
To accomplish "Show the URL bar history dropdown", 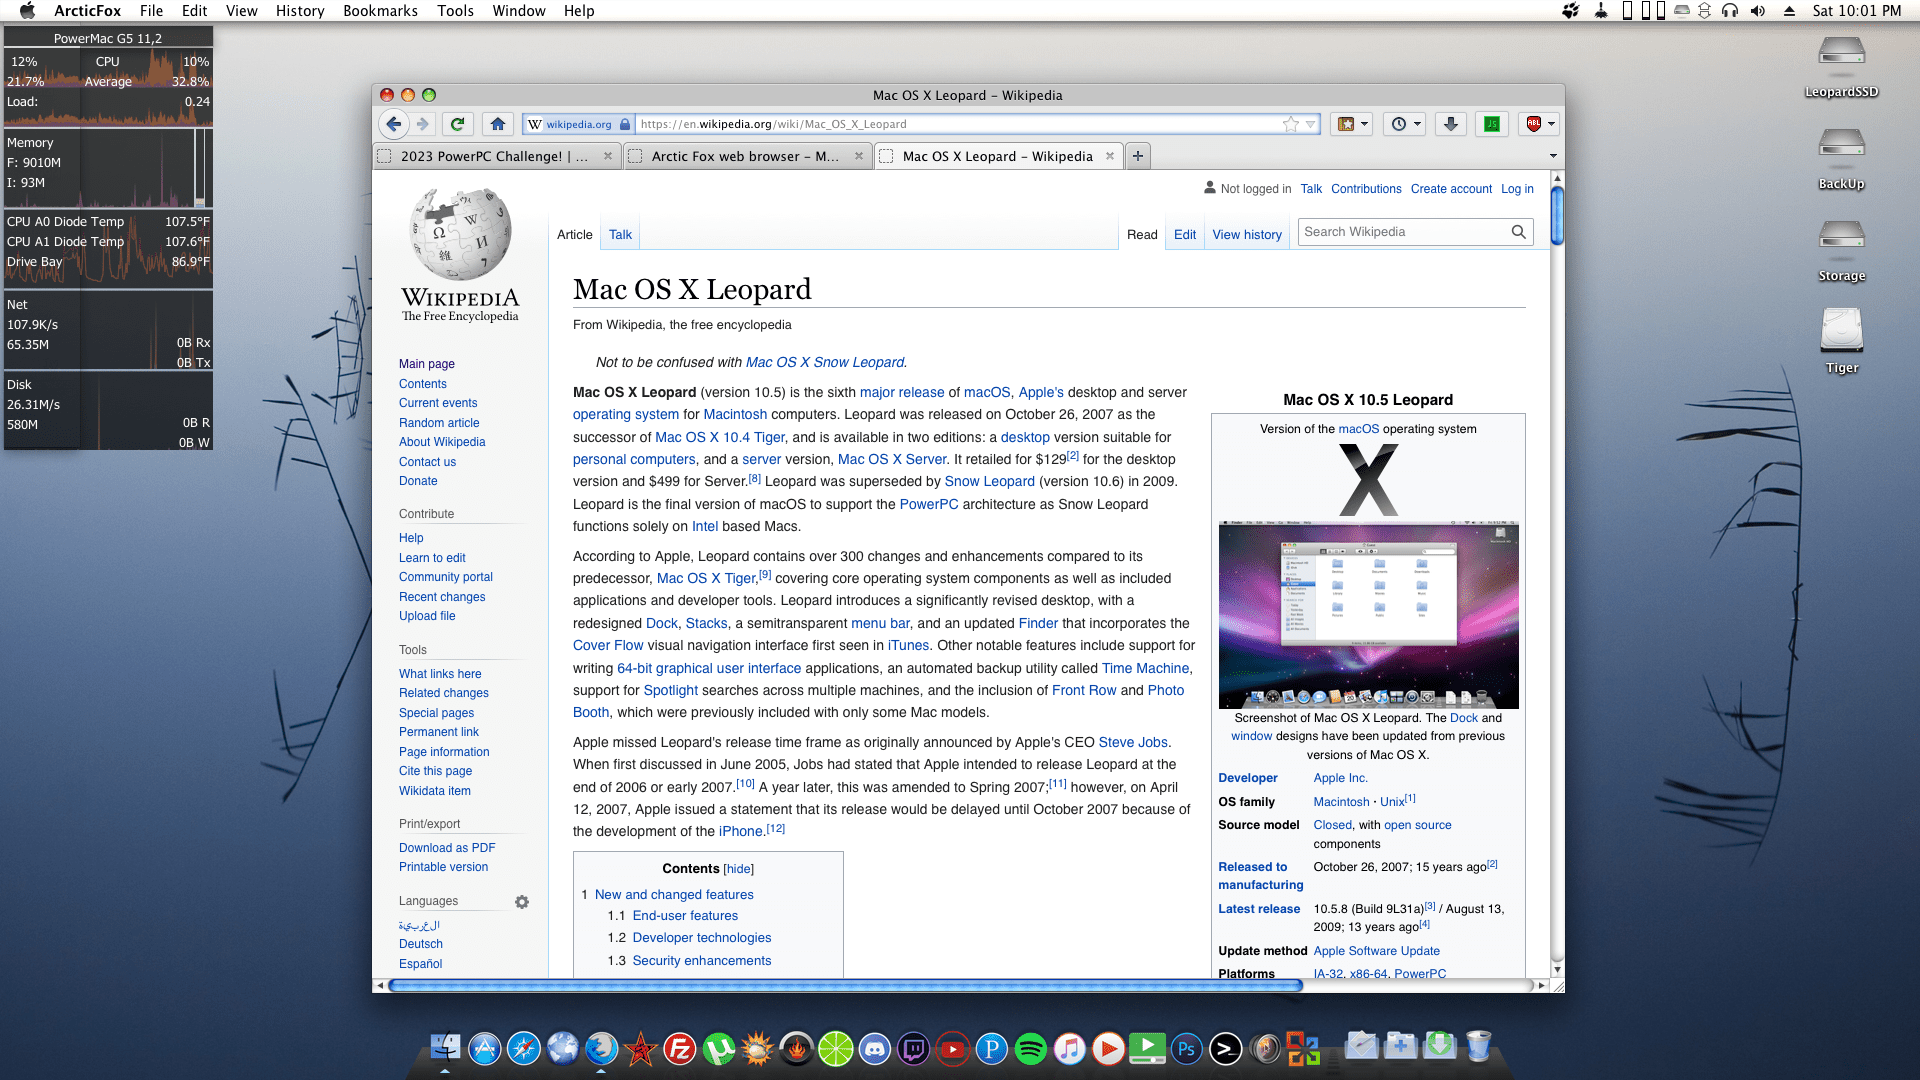I will coord(1310,124).
